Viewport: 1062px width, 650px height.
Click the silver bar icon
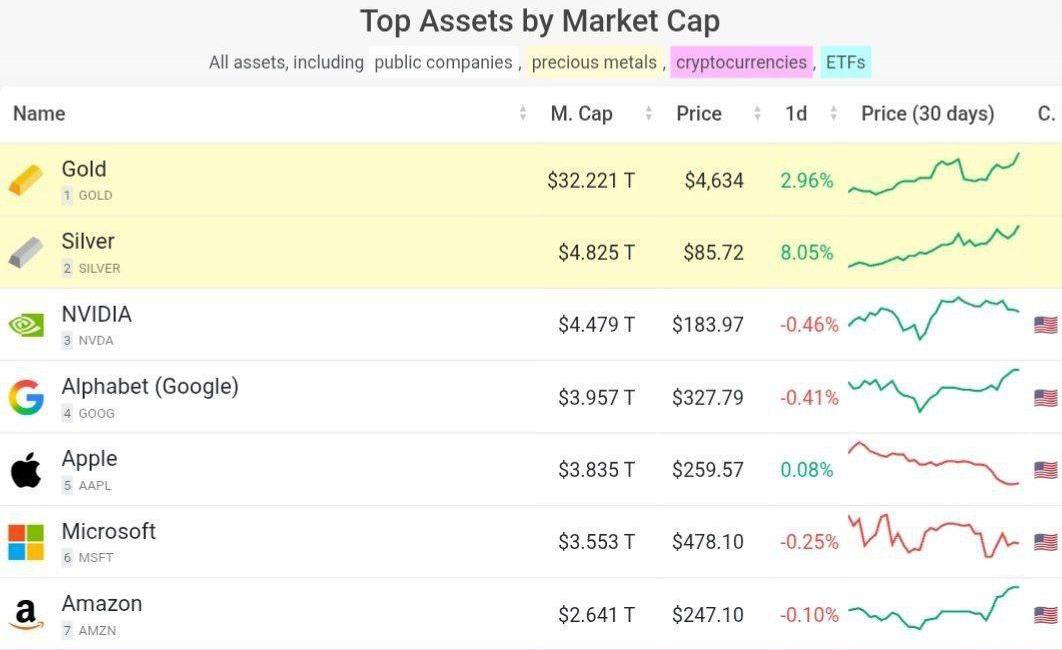click(x=27, y=253)
